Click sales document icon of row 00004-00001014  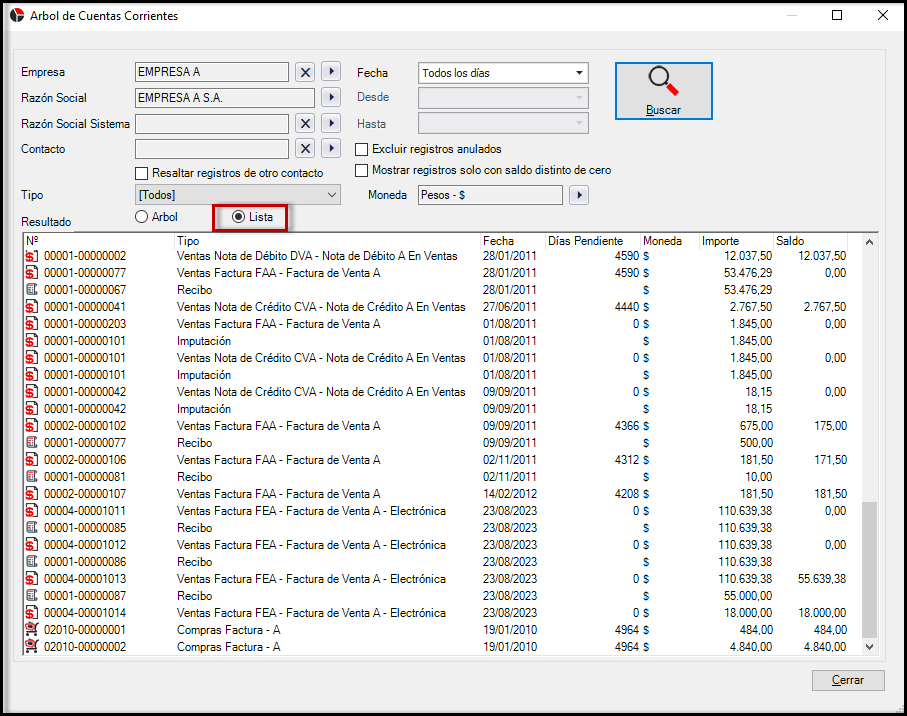[x=32, y=612]
